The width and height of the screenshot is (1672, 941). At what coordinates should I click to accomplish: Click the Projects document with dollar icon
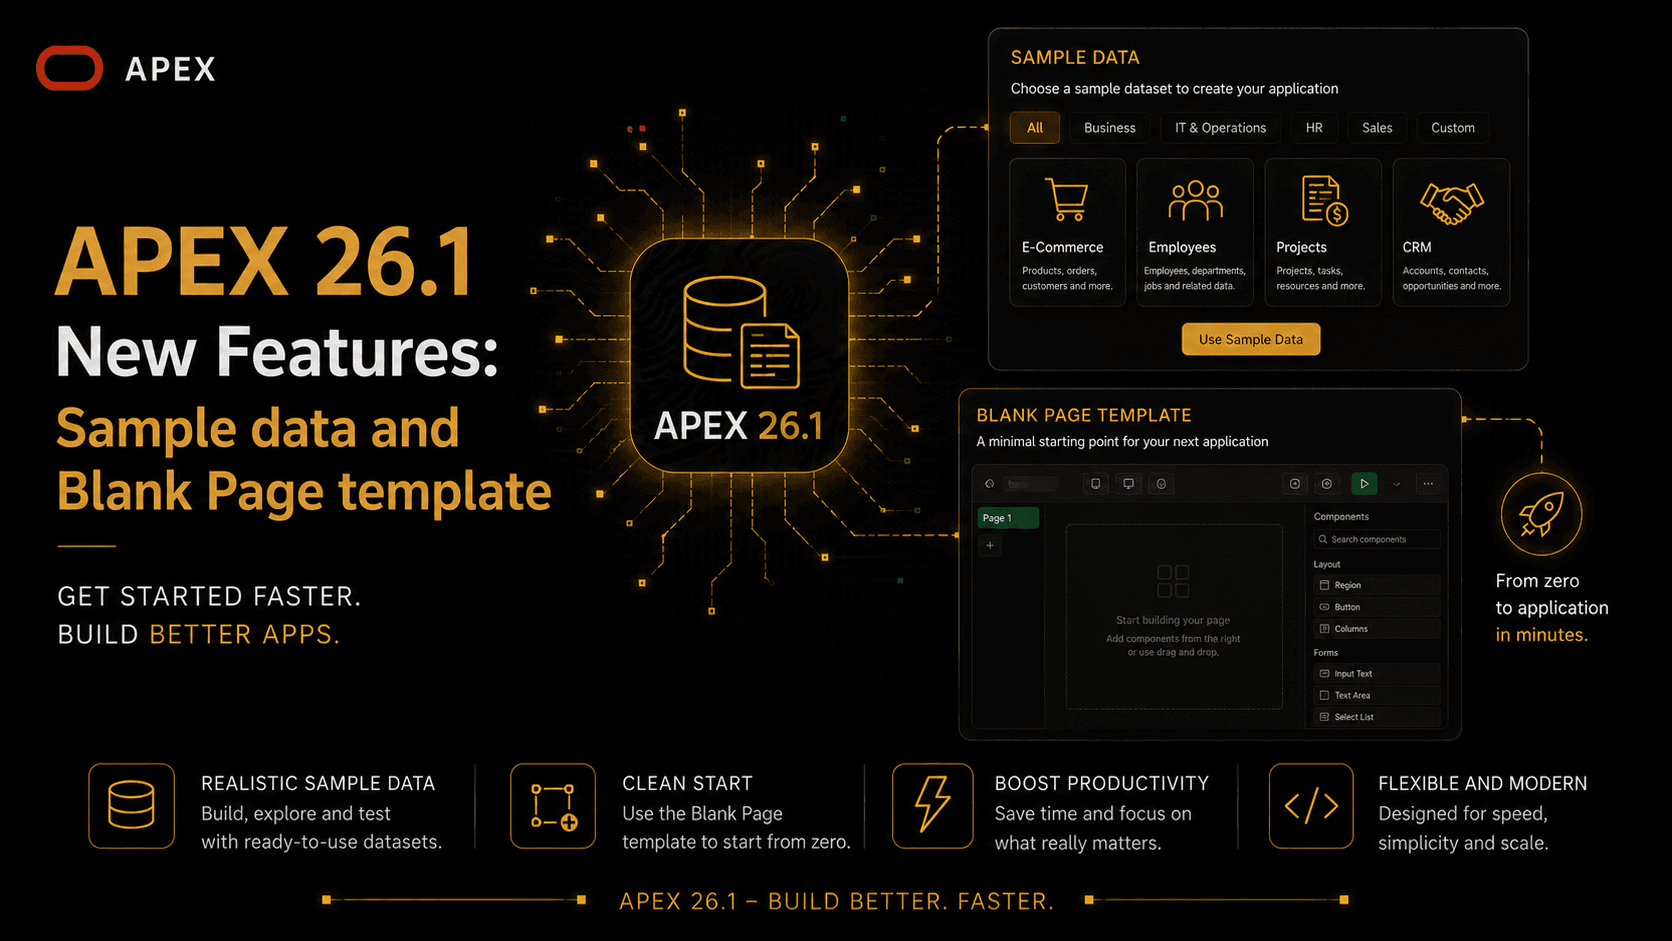[x=1324, y=200]
